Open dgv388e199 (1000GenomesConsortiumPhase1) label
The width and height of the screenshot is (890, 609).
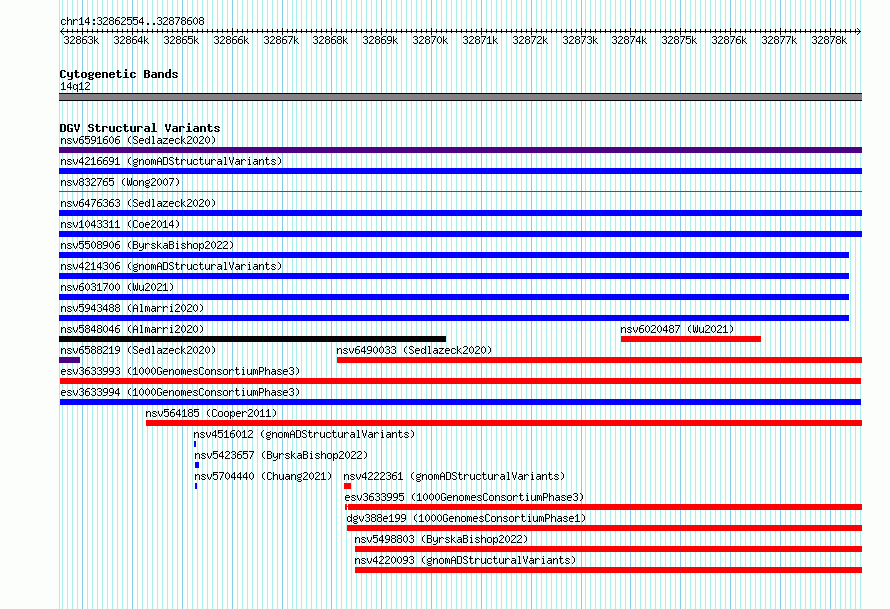click(x=466, y=518)
